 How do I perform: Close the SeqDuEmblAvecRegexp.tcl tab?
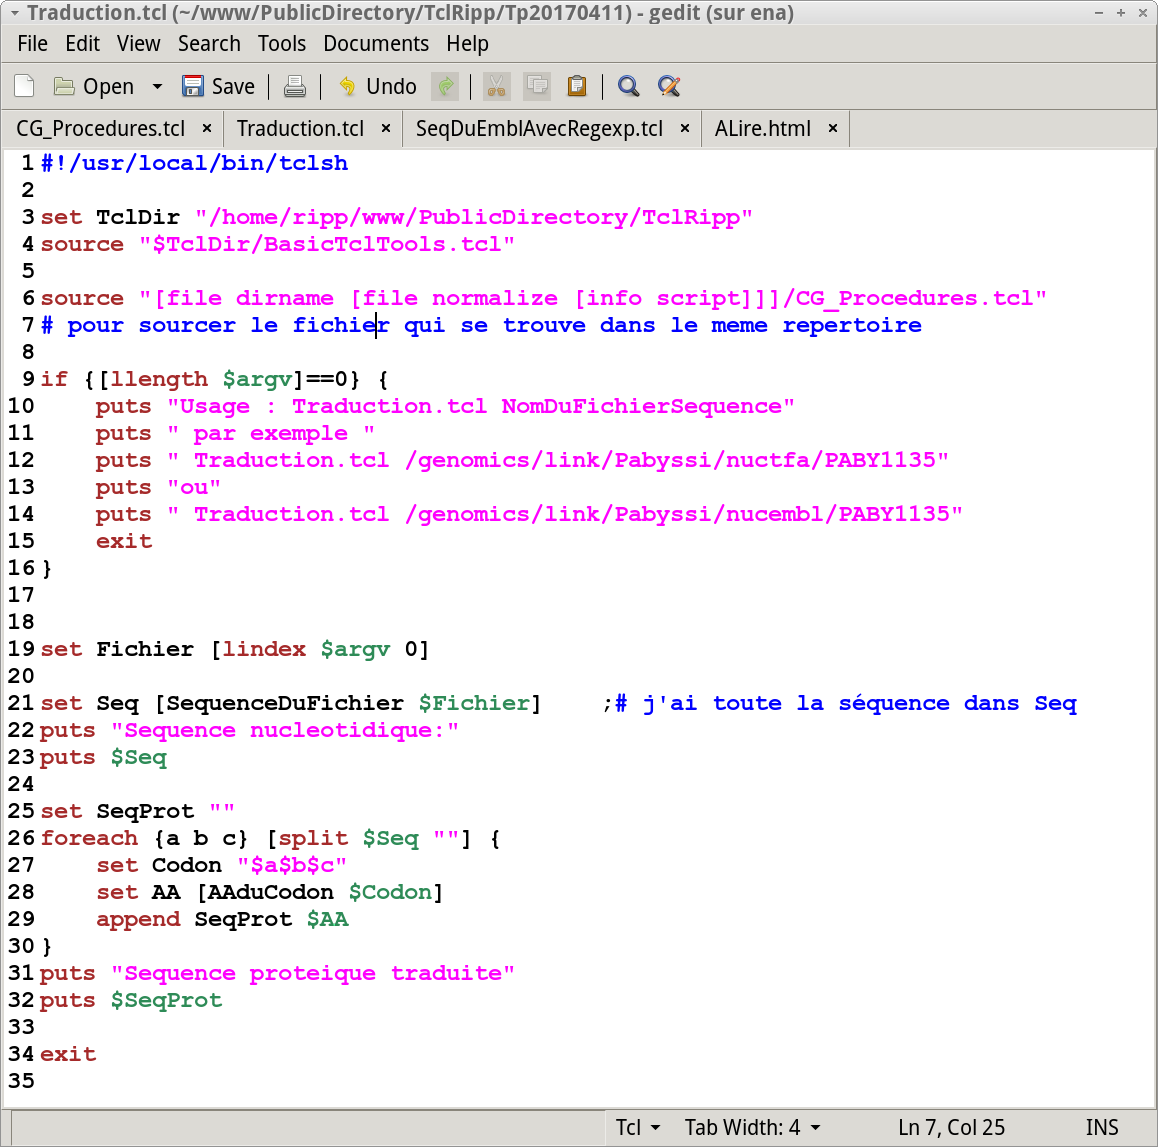point(685,129)
